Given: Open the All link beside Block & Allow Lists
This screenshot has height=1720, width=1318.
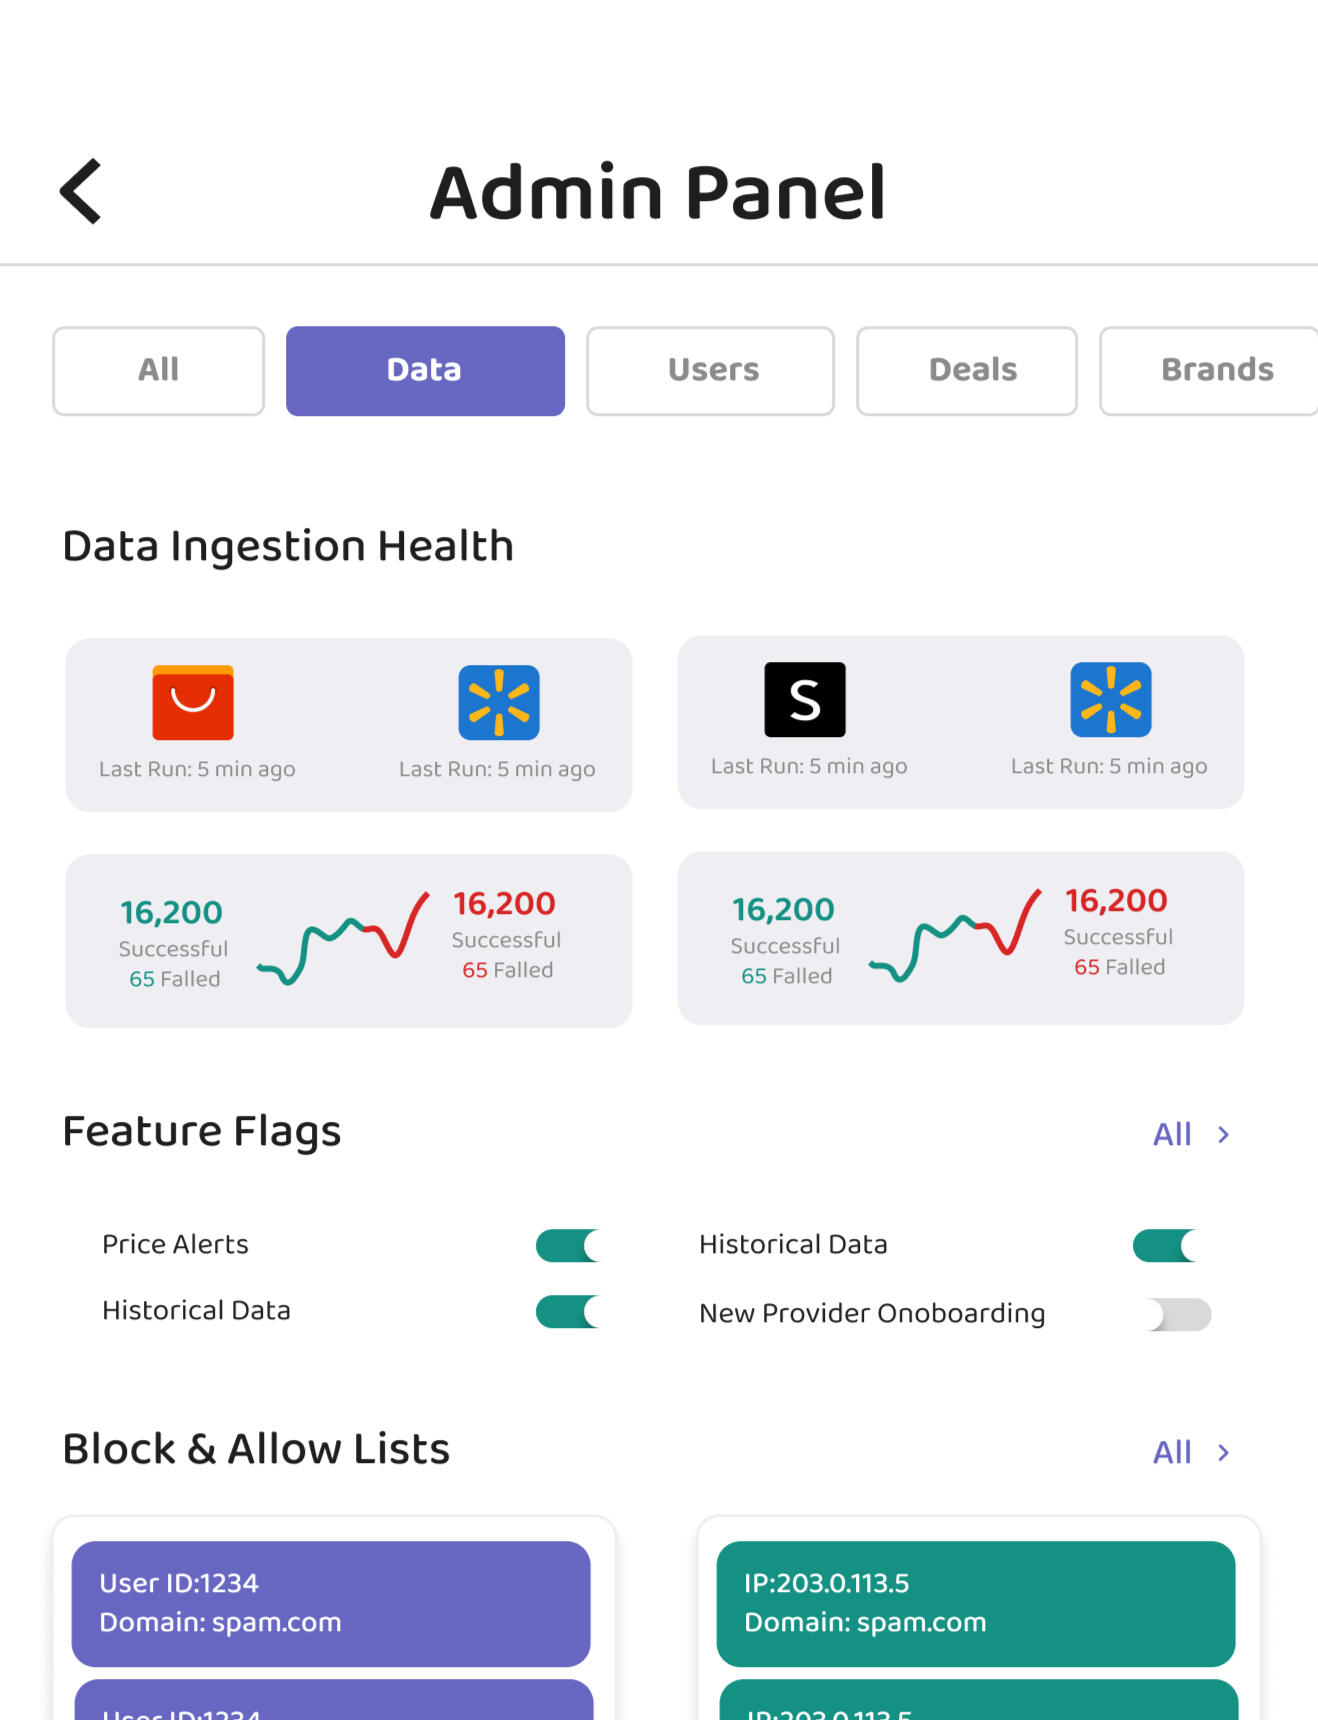Looking at the screenshot, I should coord(1172,1453).
